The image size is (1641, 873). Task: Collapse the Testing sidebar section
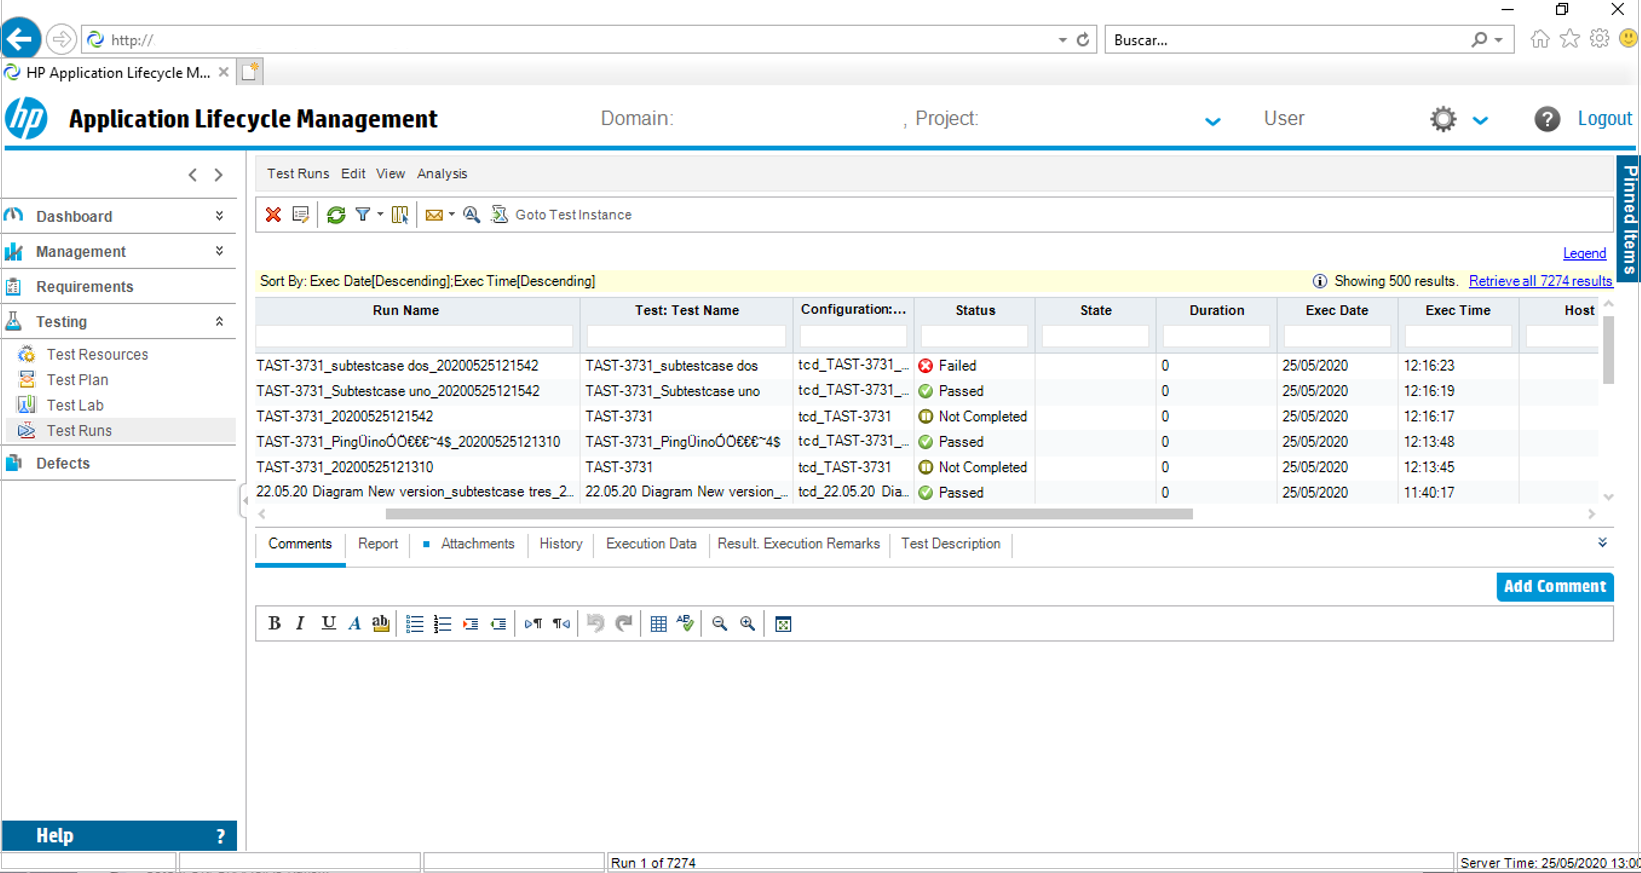tap(219, 322)
